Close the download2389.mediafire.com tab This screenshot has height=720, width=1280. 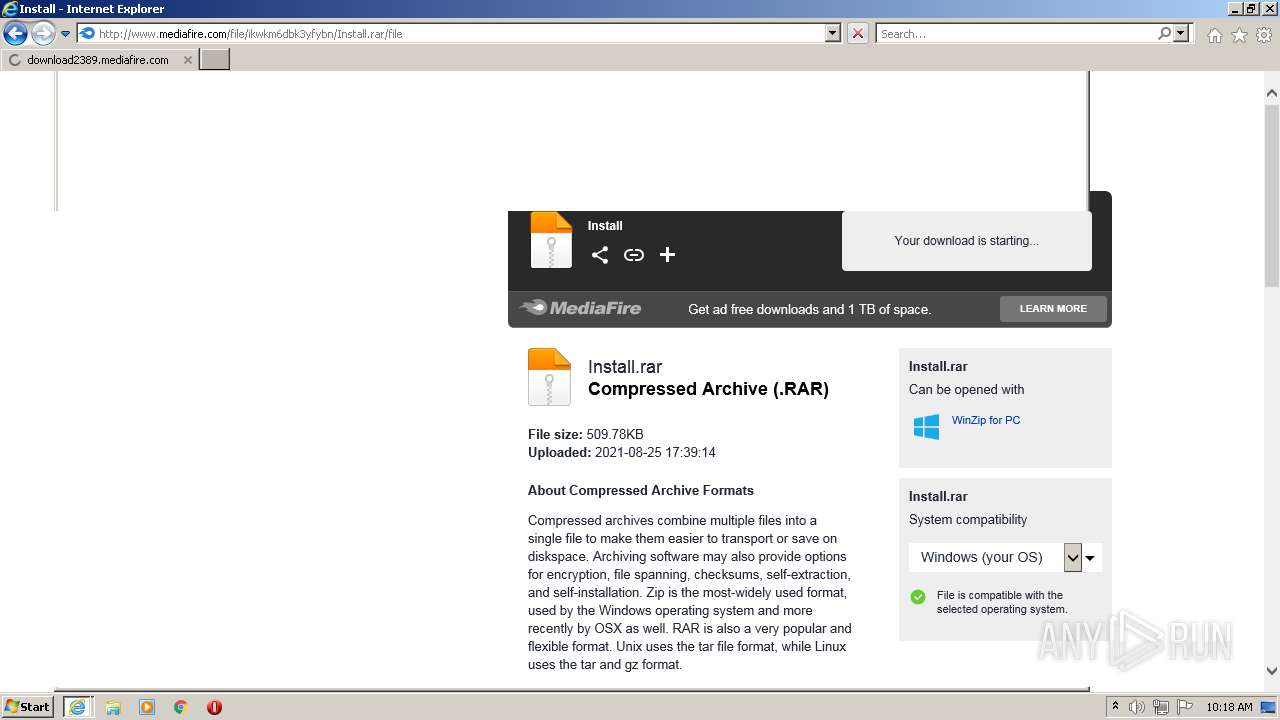click(x=187, y=60)
